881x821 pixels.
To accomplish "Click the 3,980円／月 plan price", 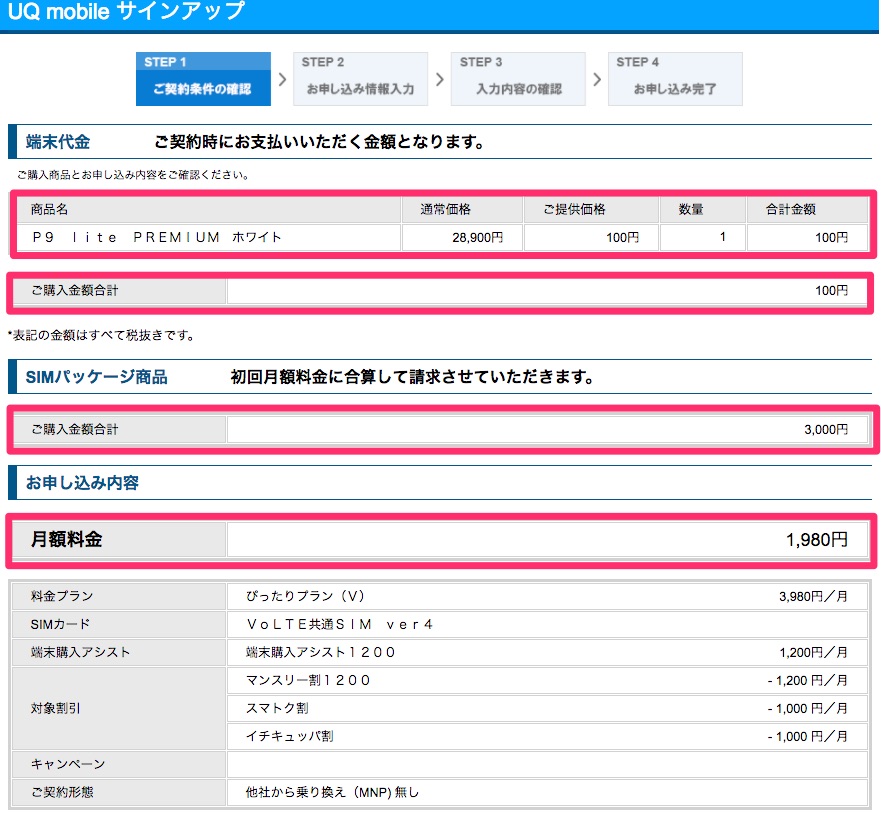I will pos(813,596).
